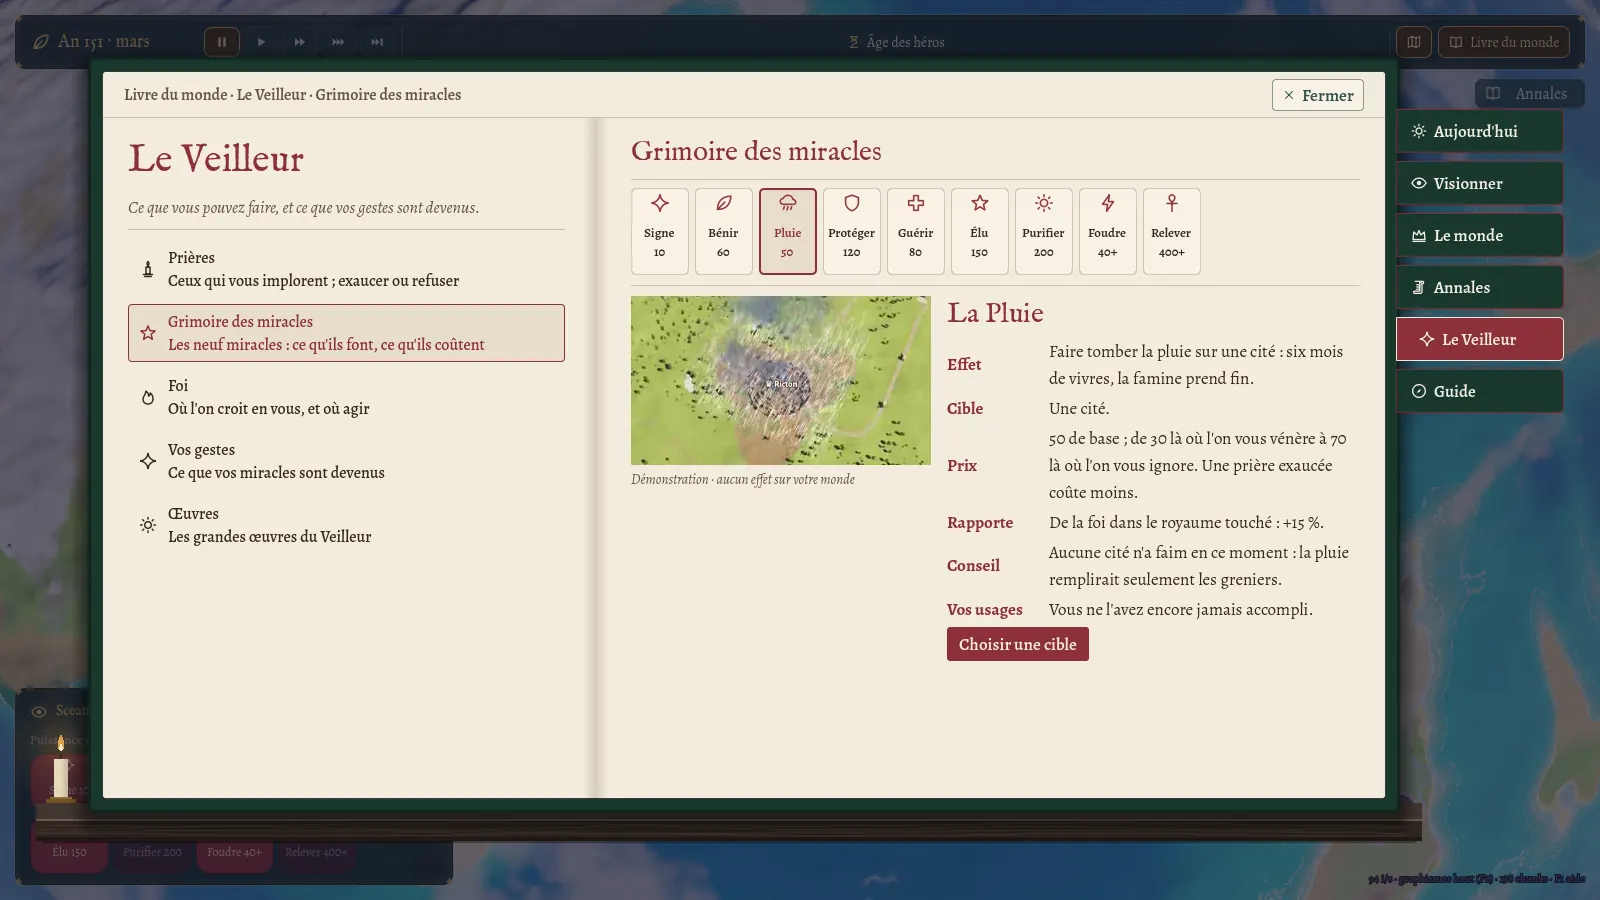Select the Signe miracle card
Viewport: 1600px width, 900px height.
point(660,231)
